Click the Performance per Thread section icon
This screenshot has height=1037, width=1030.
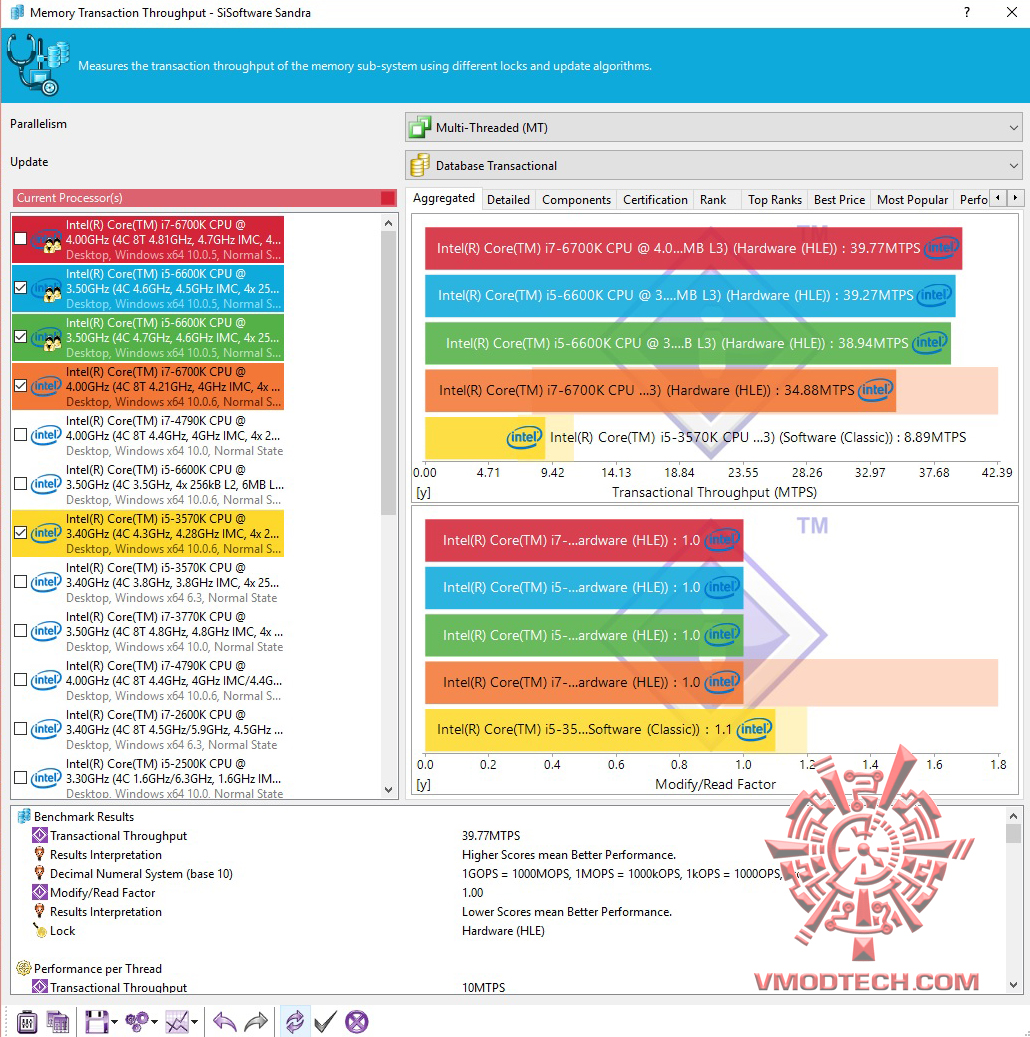(24, 968)
